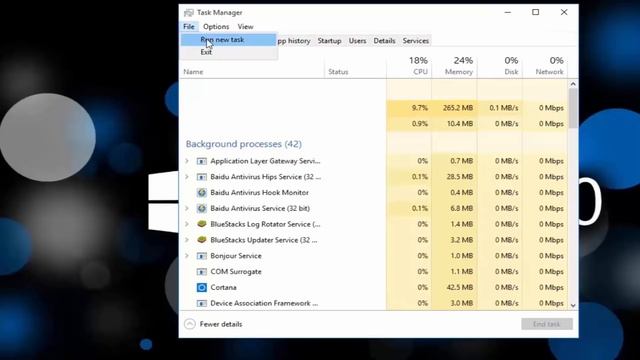The image size is (640, 360).
Task: Select the COM Surrogate process name
Action: [236, 272]
